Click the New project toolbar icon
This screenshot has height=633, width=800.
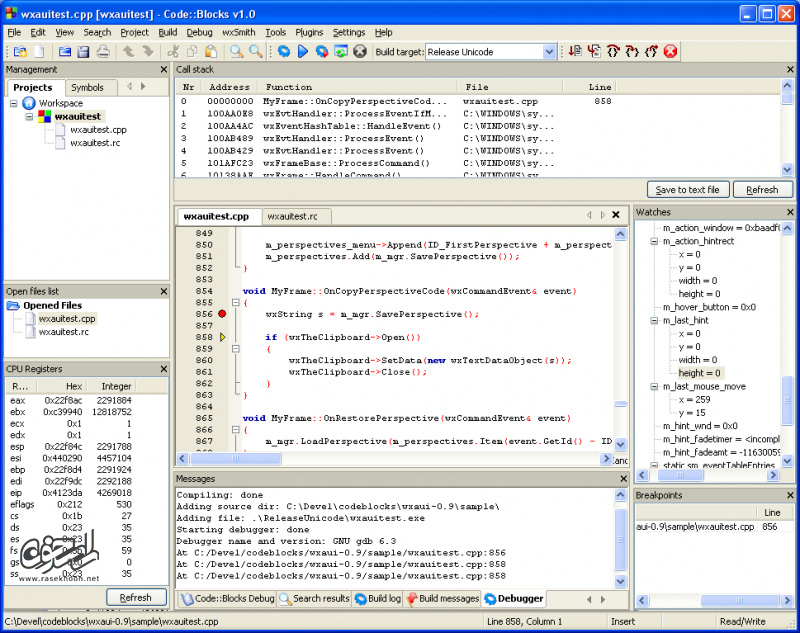(x=21, y=52)
